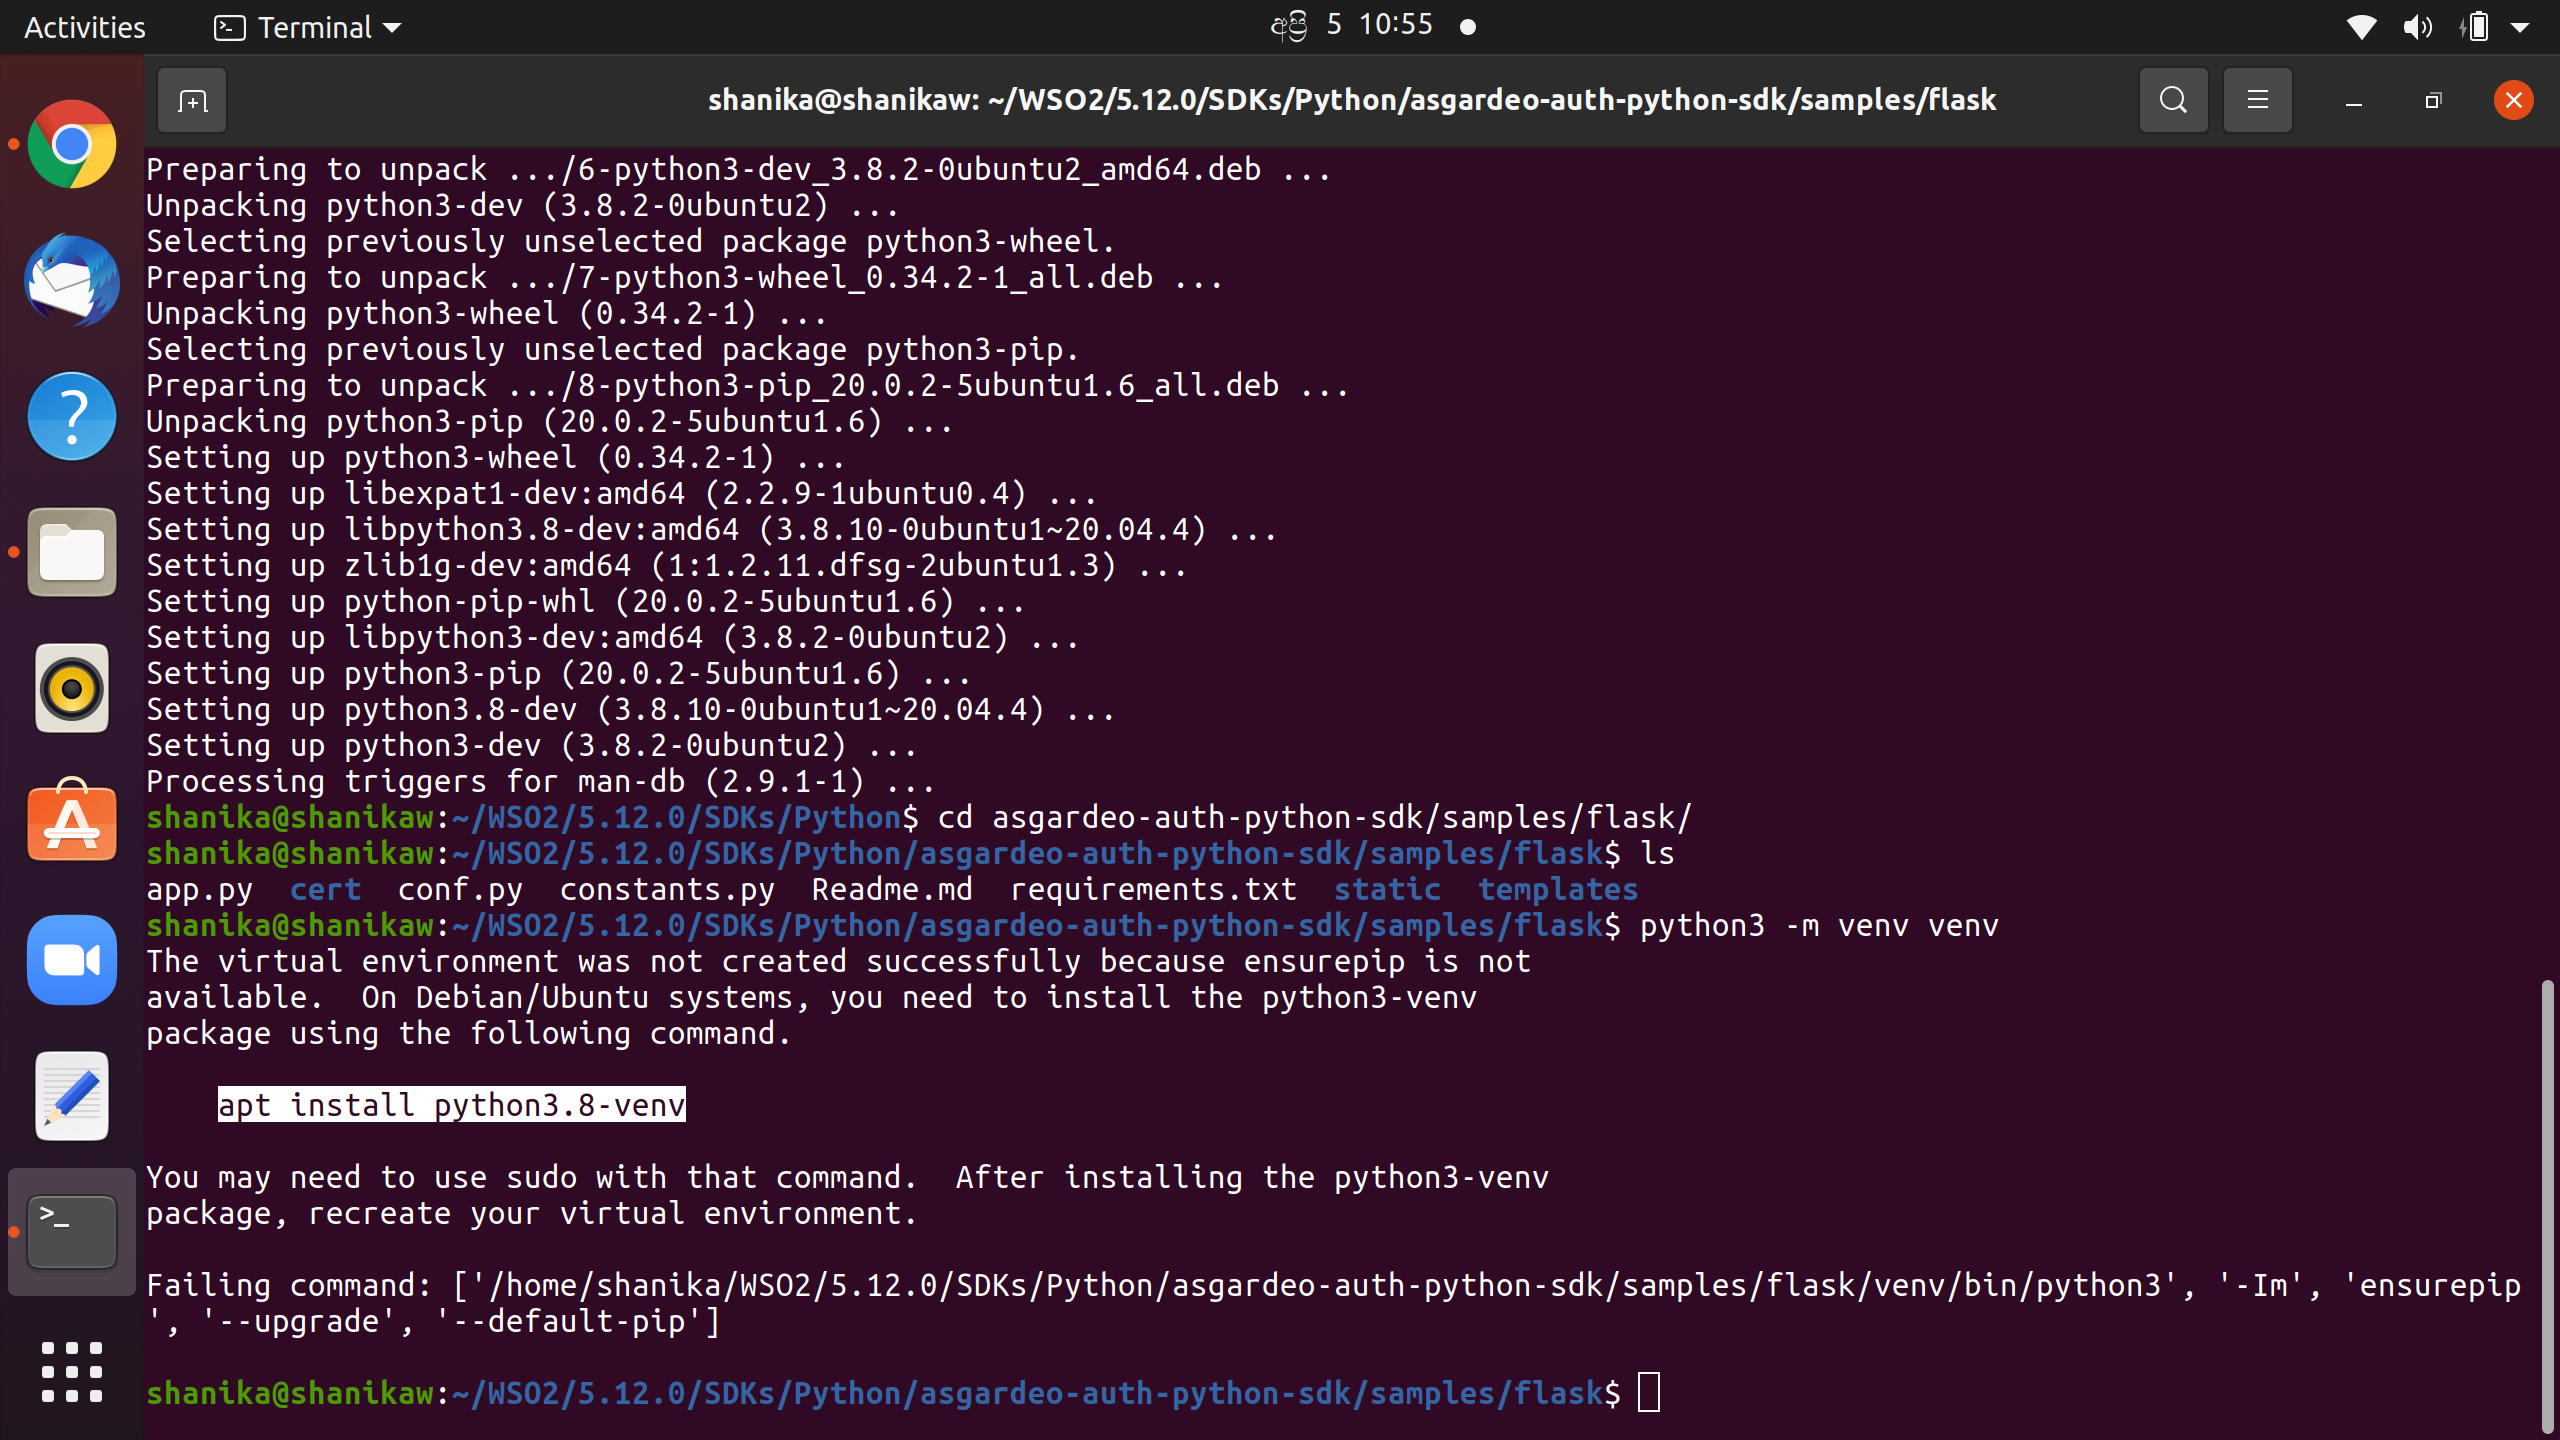Viewport: 2560px width, 1440px height.
Task: Close the terminal window
Action: tap(2513, 100)
